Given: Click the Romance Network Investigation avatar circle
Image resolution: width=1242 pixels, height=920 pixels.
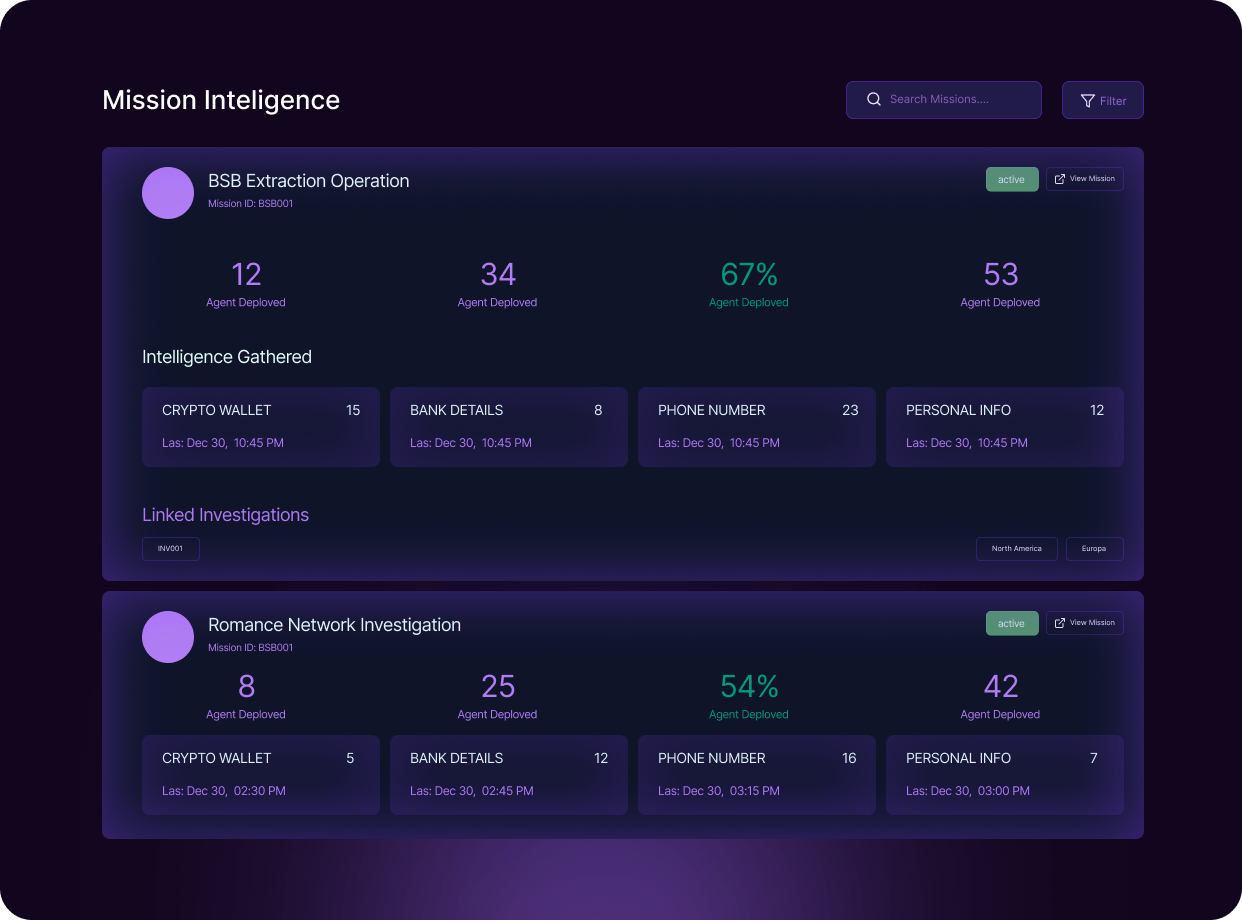Looking at the screenshot, I should [168, 637].
